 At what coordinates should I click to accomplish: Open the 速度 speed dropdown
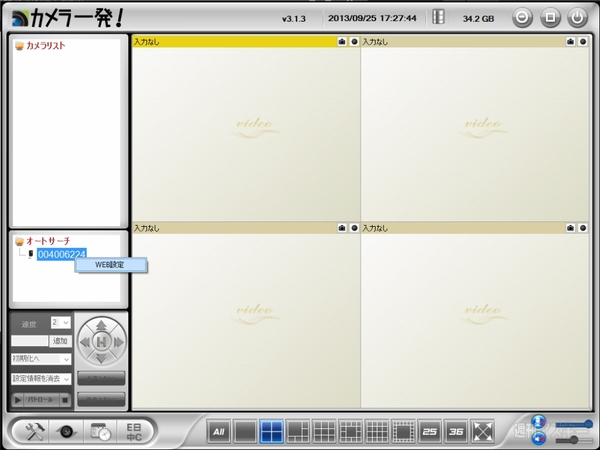(x=60, y=323)
